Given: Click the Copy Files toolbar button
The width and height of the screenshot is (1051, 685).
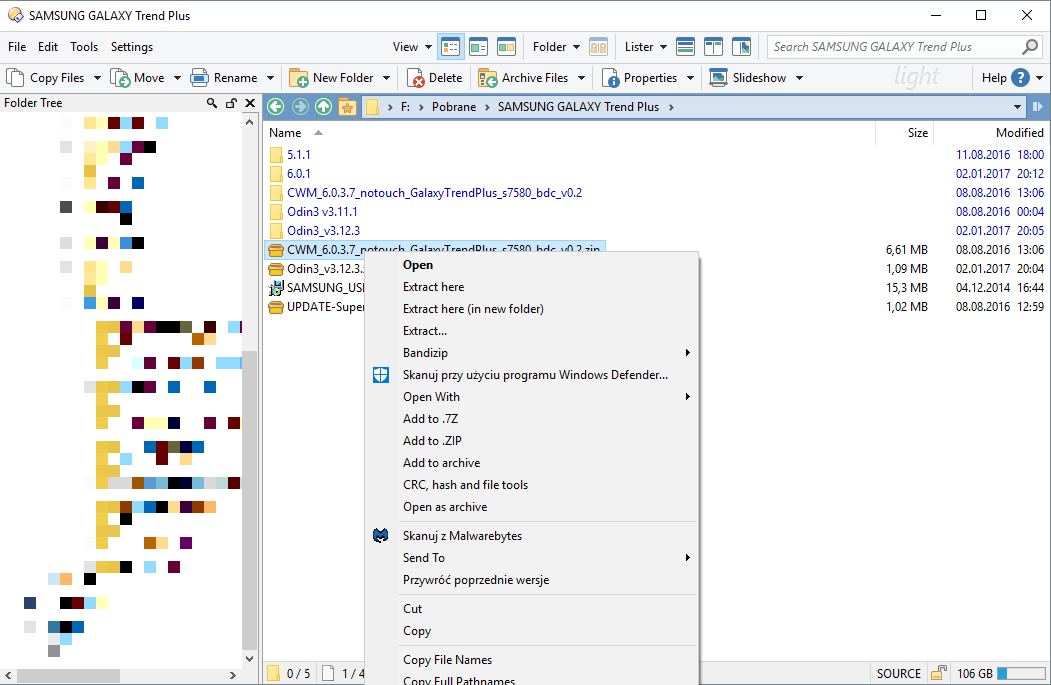Looking at the screenshot, I should 46,78.
